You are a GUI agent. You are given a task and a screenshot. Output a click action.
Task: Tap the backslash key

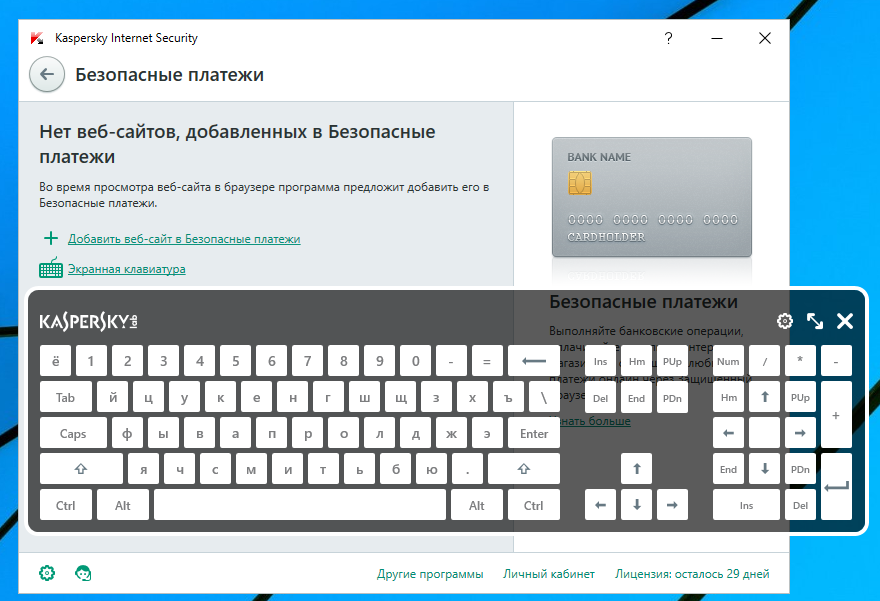tap(544, 397)
